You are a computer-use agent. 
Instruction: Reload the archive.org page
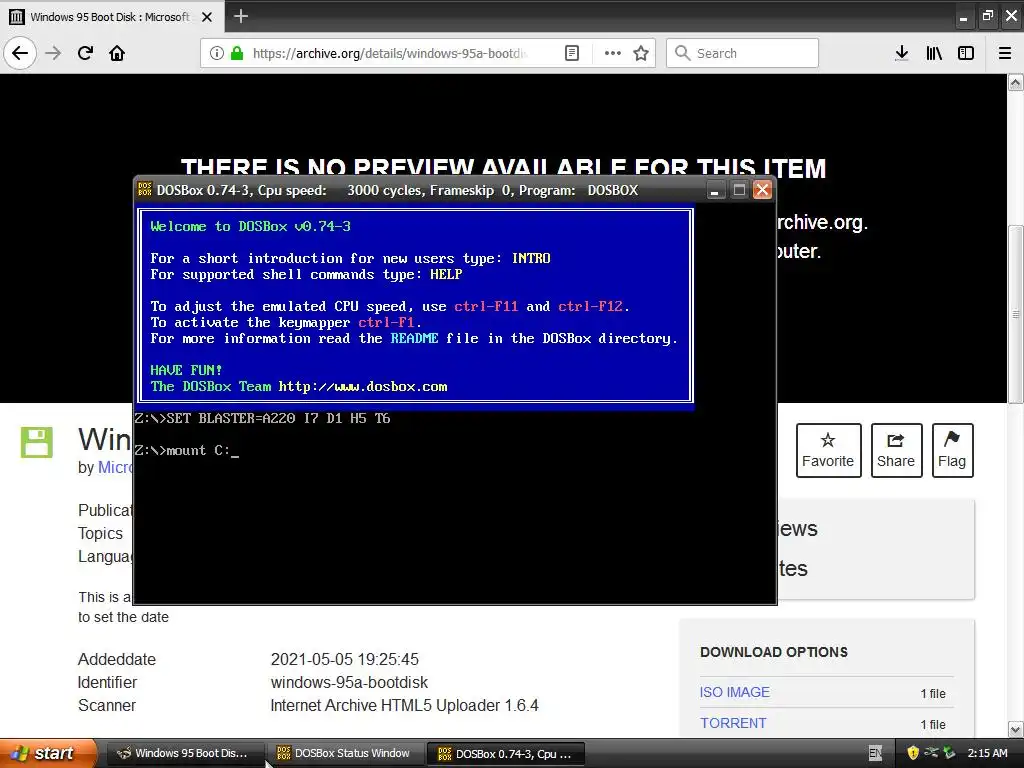(x=85, y=53)
